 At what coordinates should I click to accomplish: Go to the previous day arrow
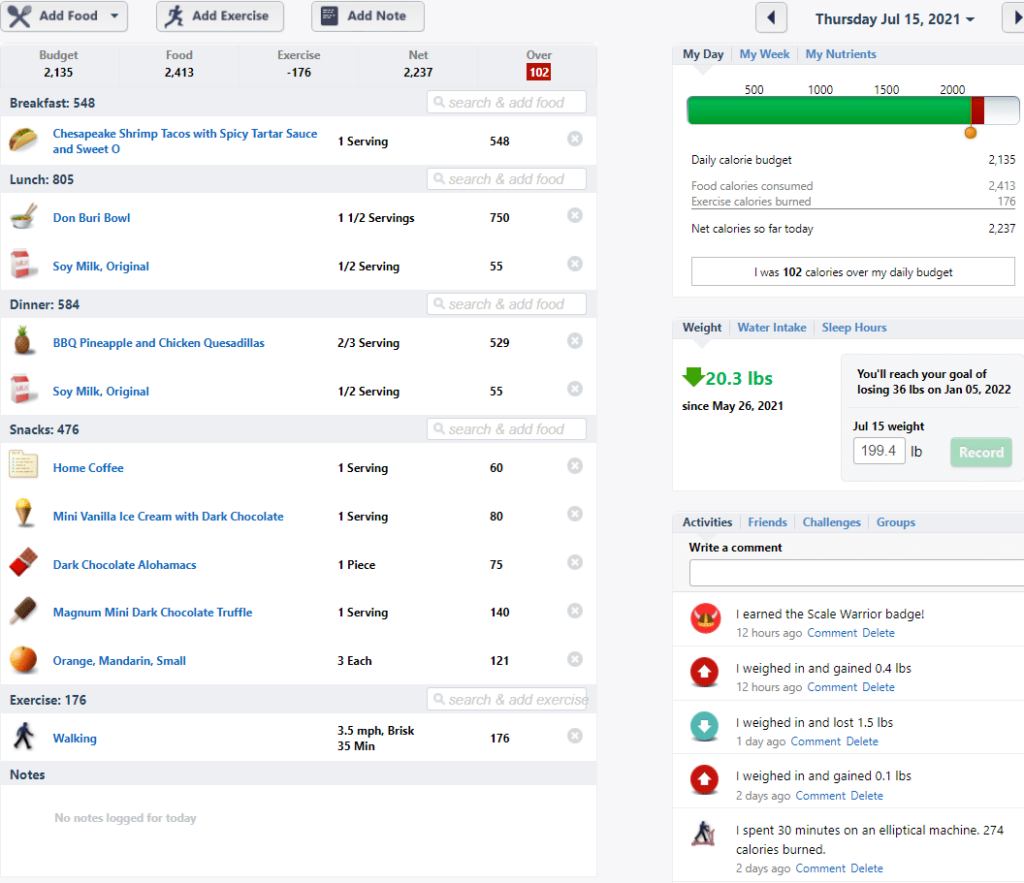tap(771, 18)
